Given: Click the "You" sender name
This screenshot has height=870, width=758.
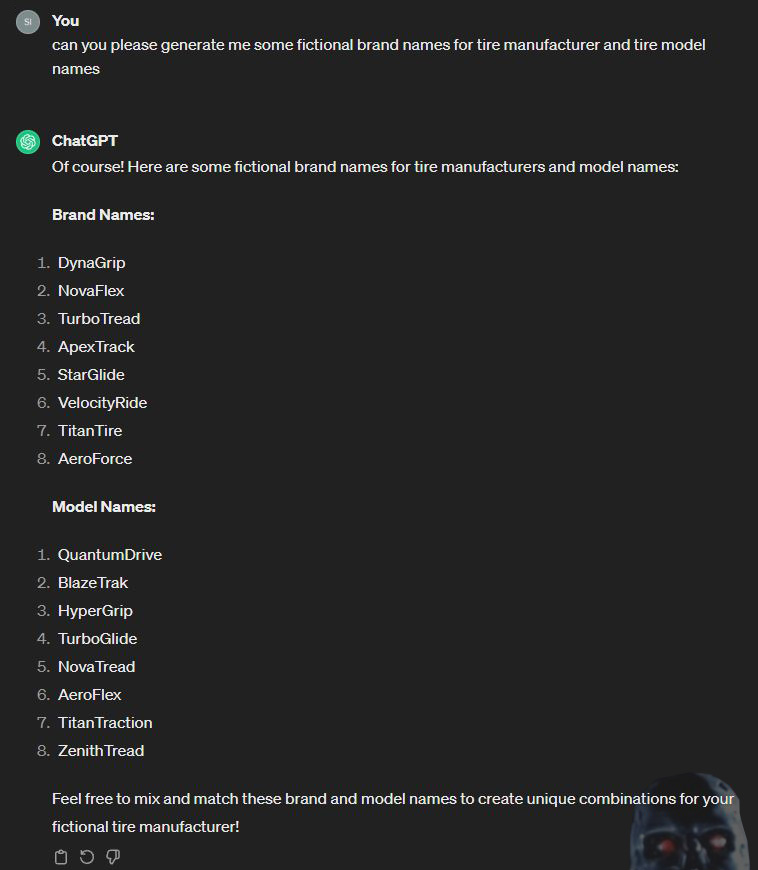Looking at the screenshot, I should point(66,21).
